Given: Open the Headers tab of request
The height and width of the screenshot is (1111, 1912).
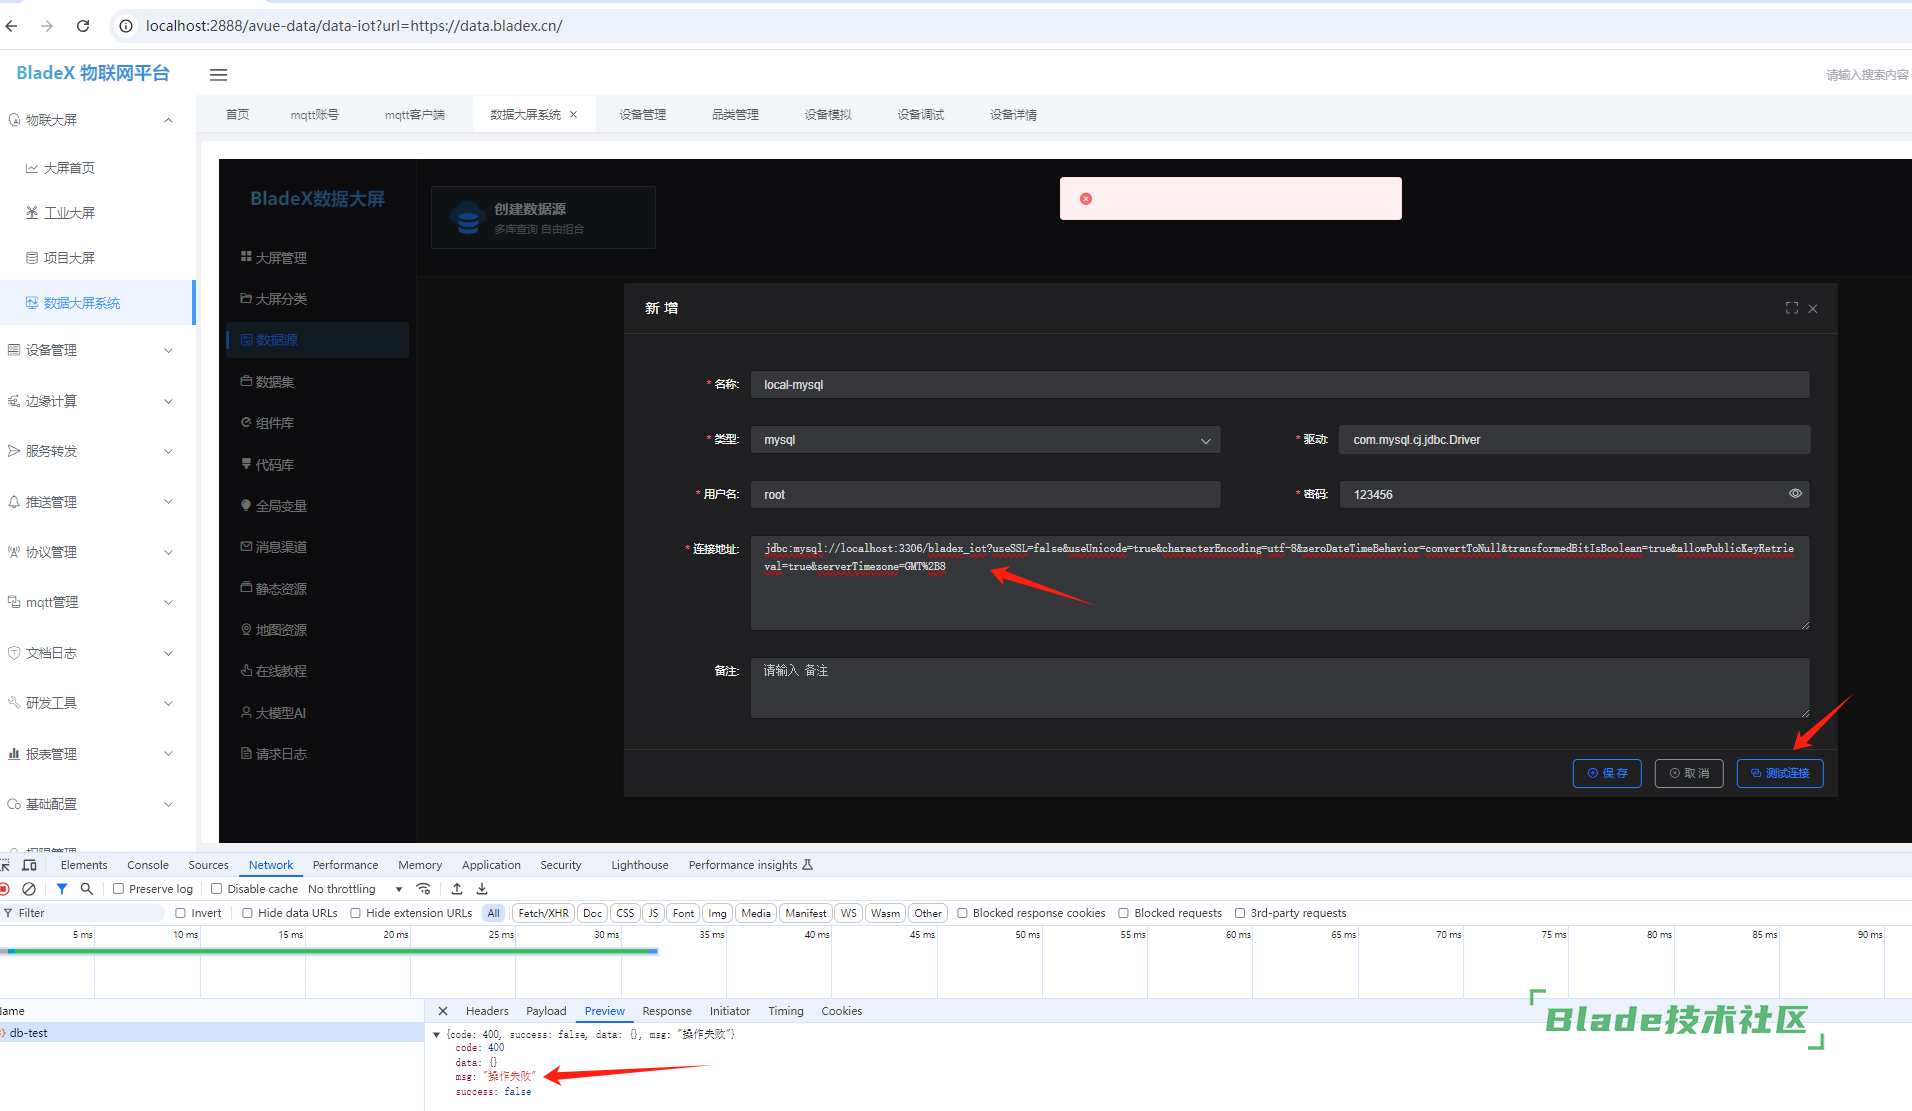Looking at the screenshot, I should coord(487,1011).
